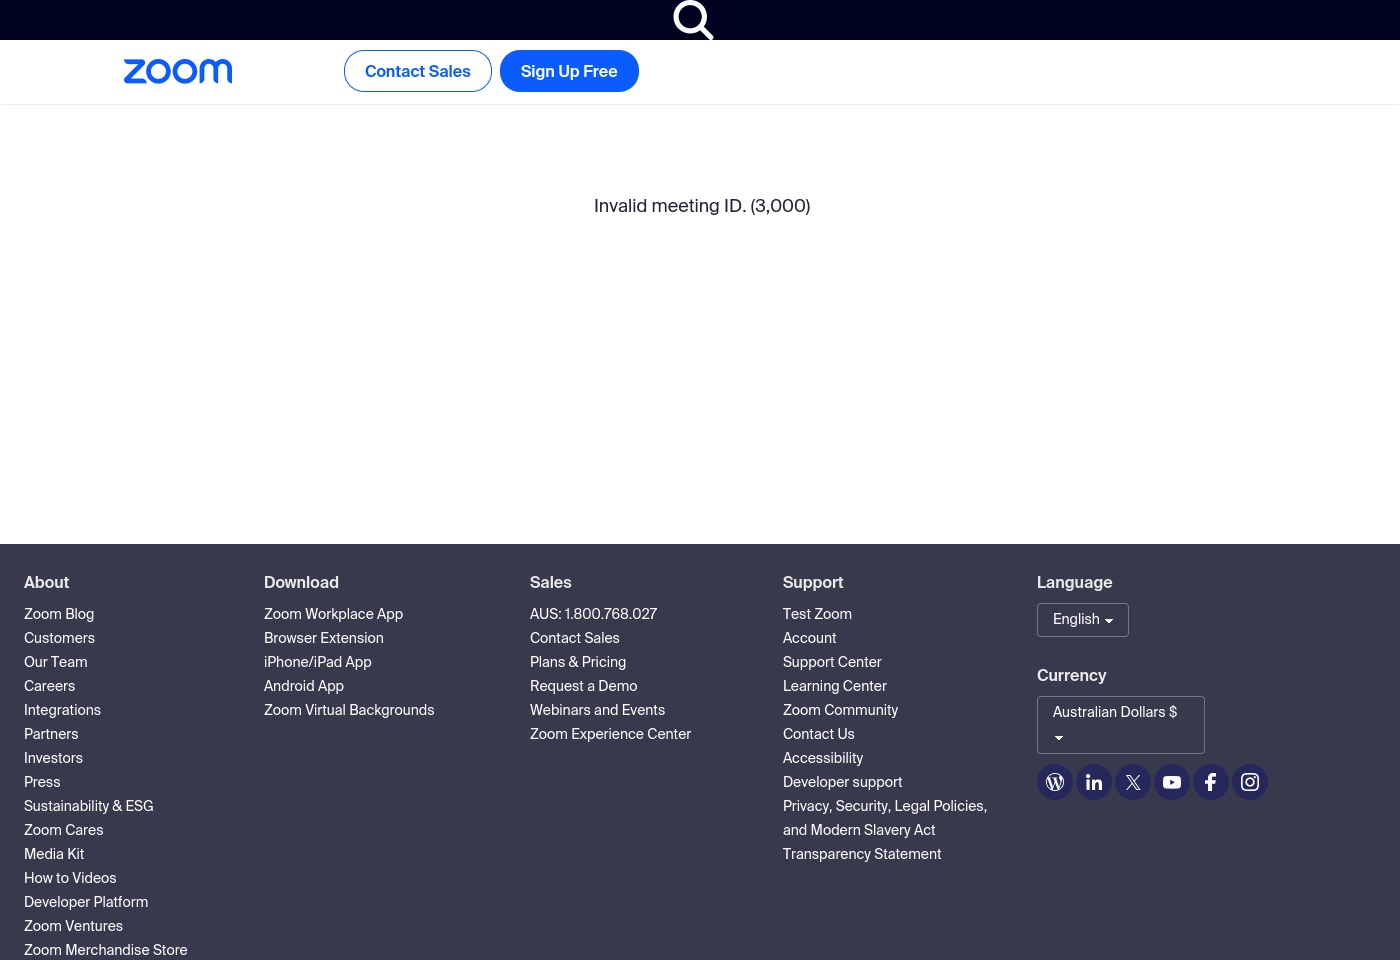
Task: Open the Developer support link
Action: [x=842, y=782]
